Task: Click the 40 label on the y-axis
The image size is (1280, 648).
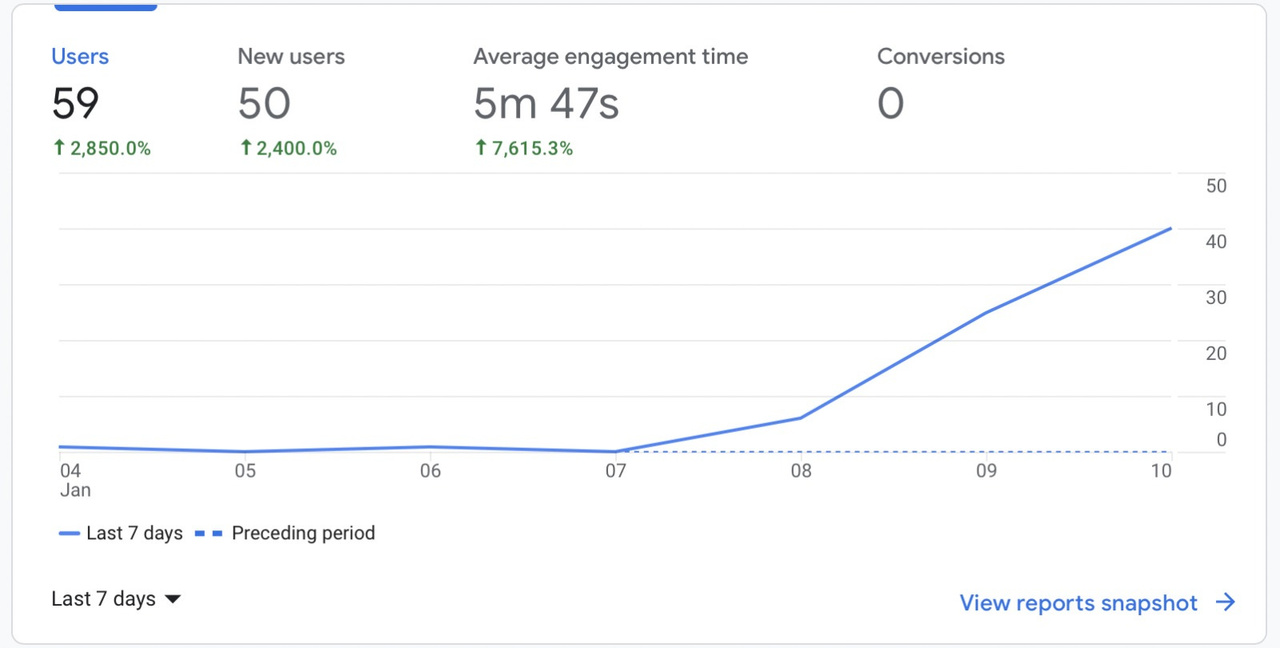Action: click(x=1217, y=242)
